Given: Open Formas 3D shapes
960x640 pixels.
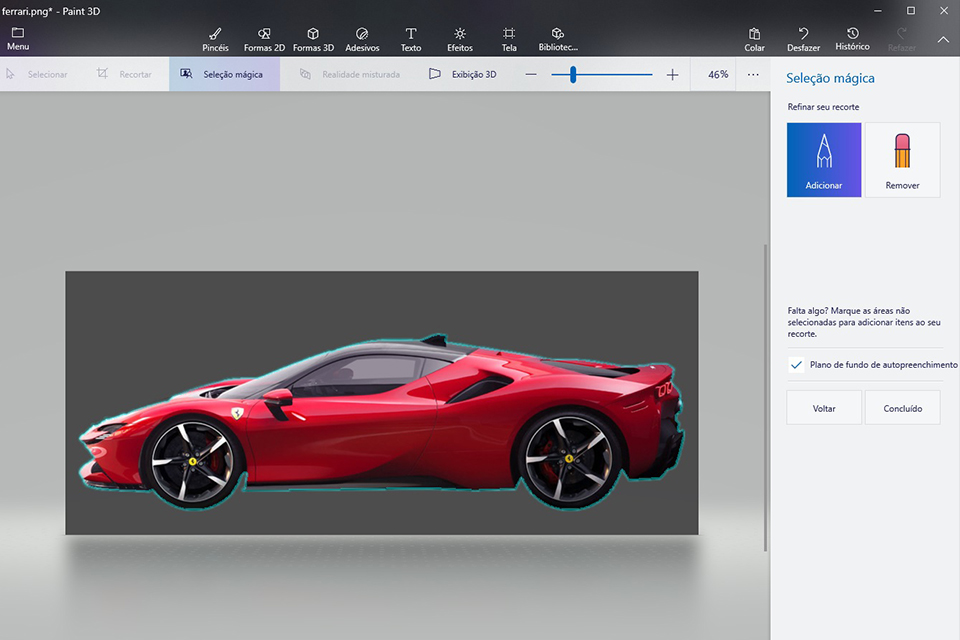Looking at the screenshot, I should [313, 39].
